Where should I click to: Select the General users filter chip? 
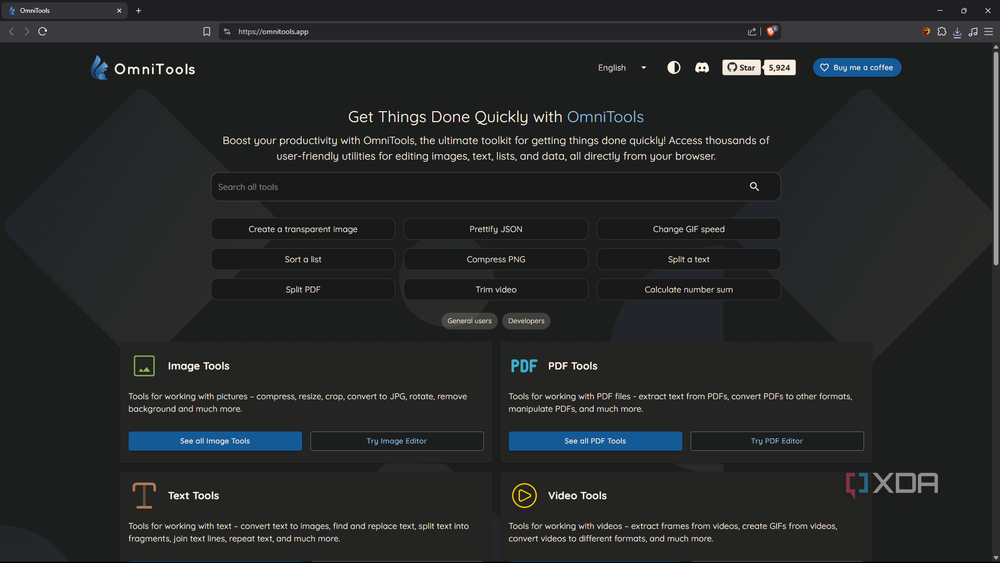click(x=469, y=321)
